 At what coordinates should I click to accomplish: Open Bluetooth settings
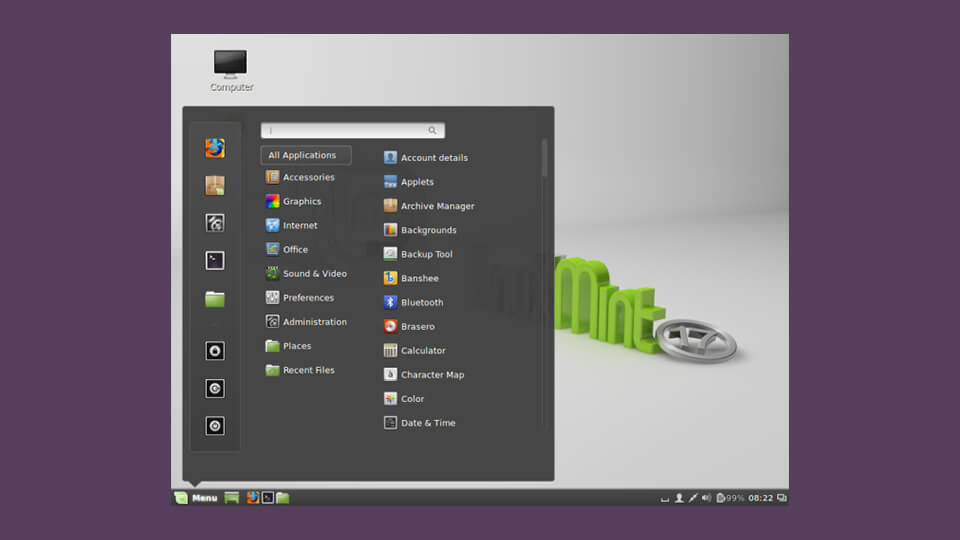[x=413, y=302]
